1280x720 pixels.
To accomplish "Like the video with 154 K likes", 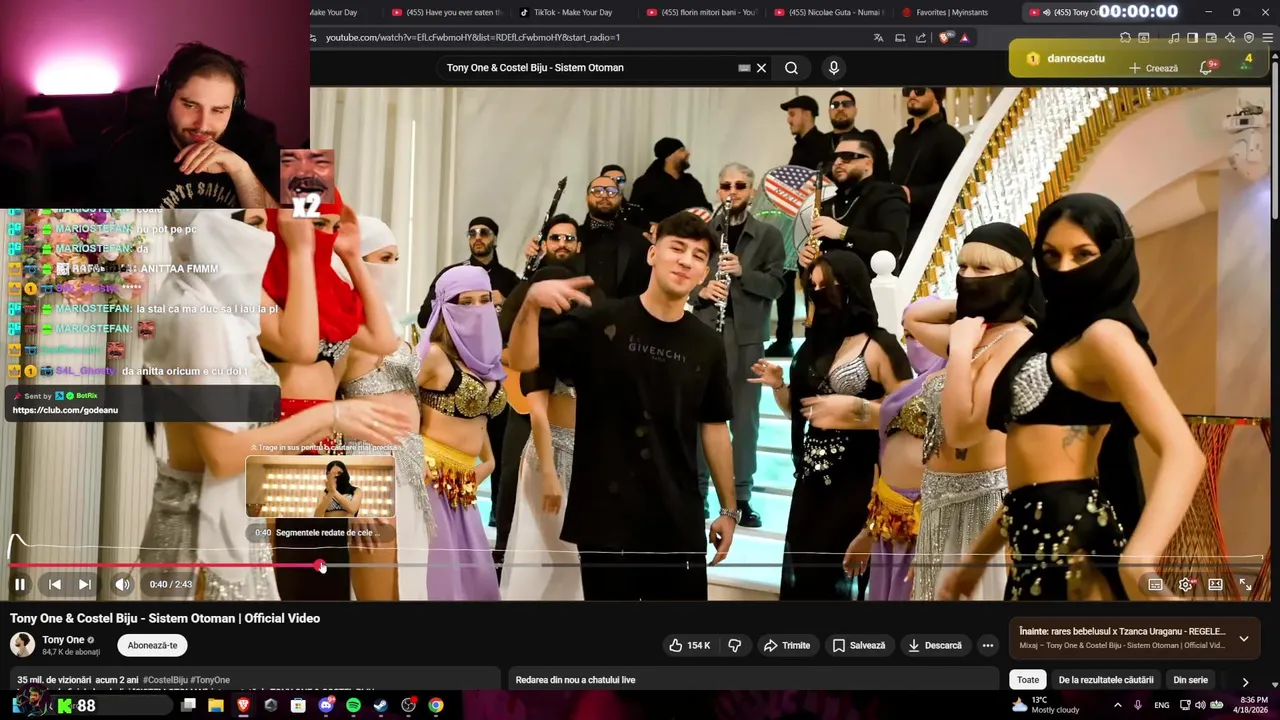I will tap(690, 645).
